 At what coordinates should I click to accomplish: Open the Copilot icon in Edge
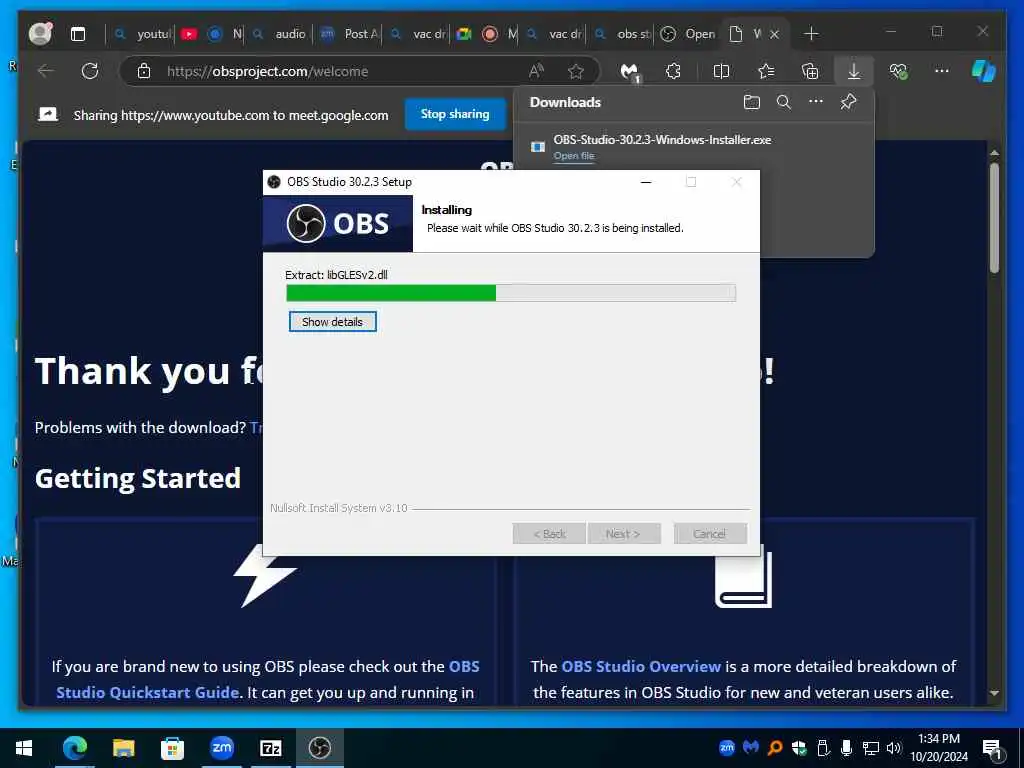coord(984,71)
